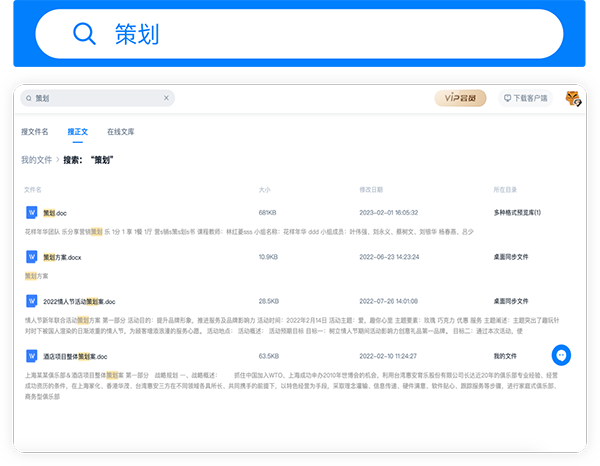Screen dimensions: 600x466
Task: Click the Word icon beside 酒店项目整体策划案.doc
Action: pyautogui.click(x=32, y=356)
